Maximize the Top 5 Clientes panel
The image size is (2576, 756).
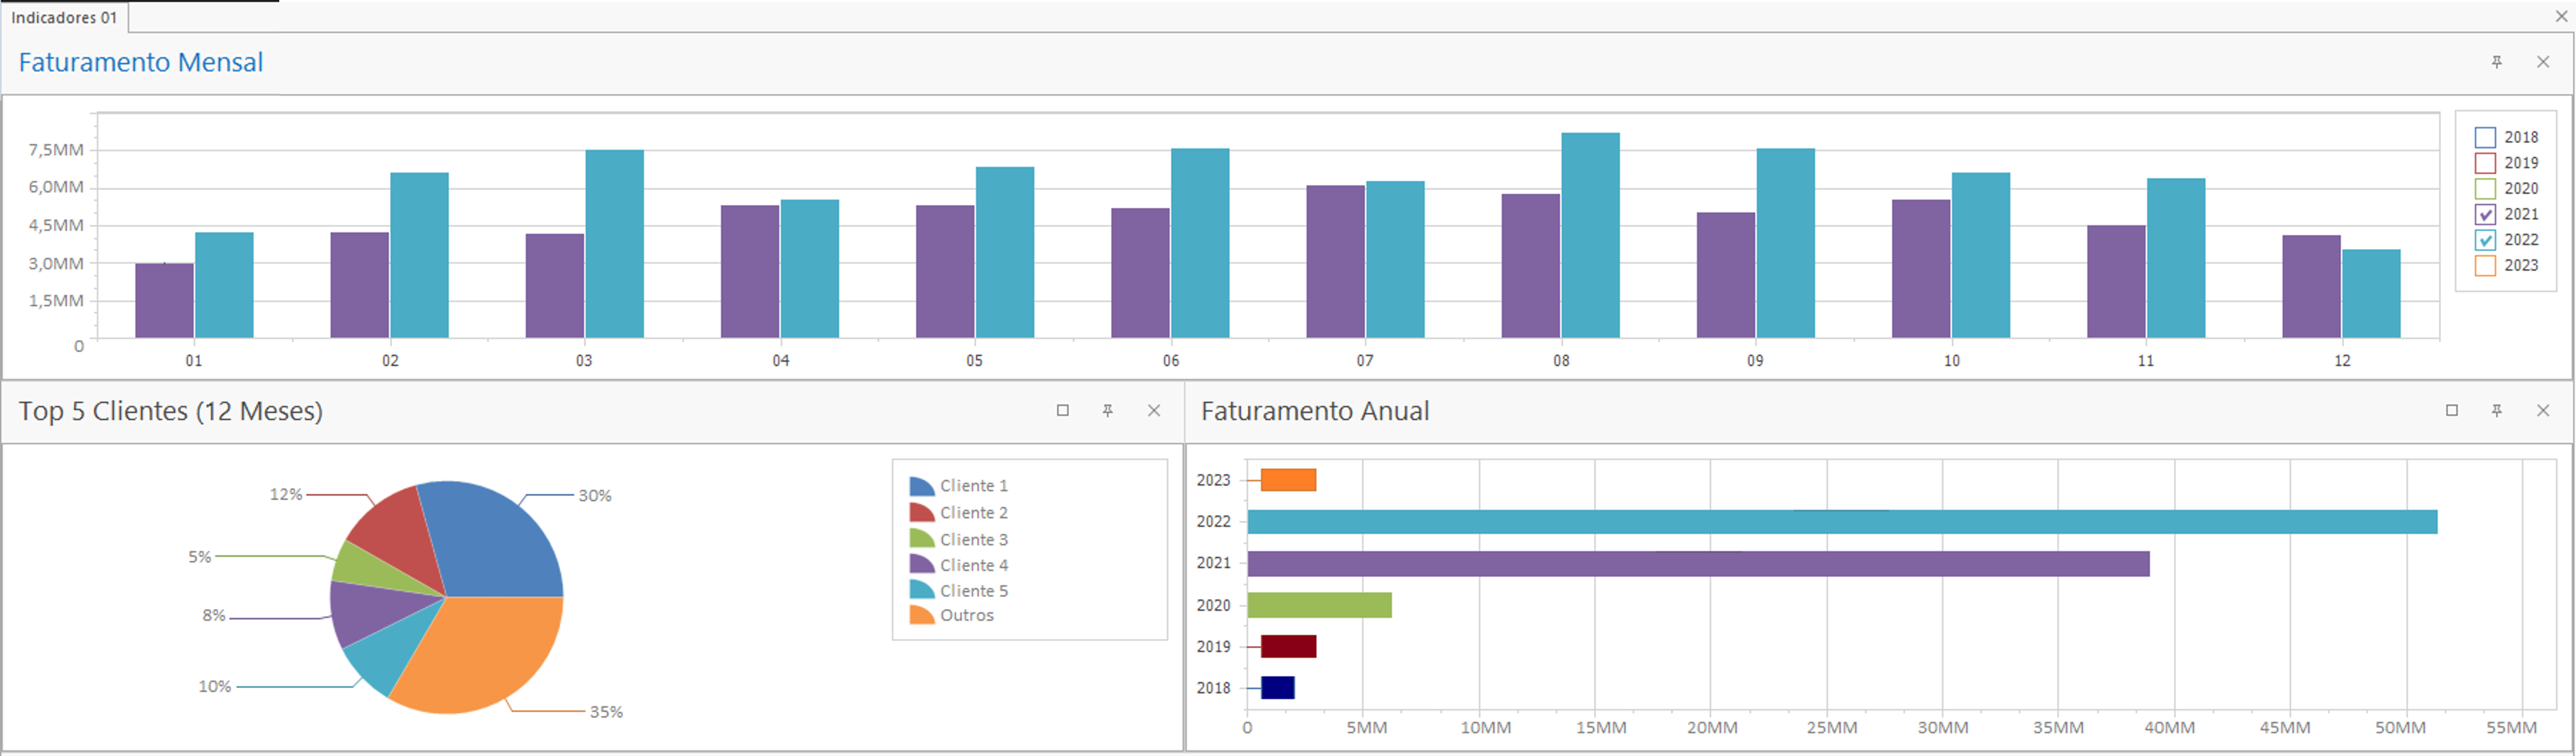[x=1063, y=410]
